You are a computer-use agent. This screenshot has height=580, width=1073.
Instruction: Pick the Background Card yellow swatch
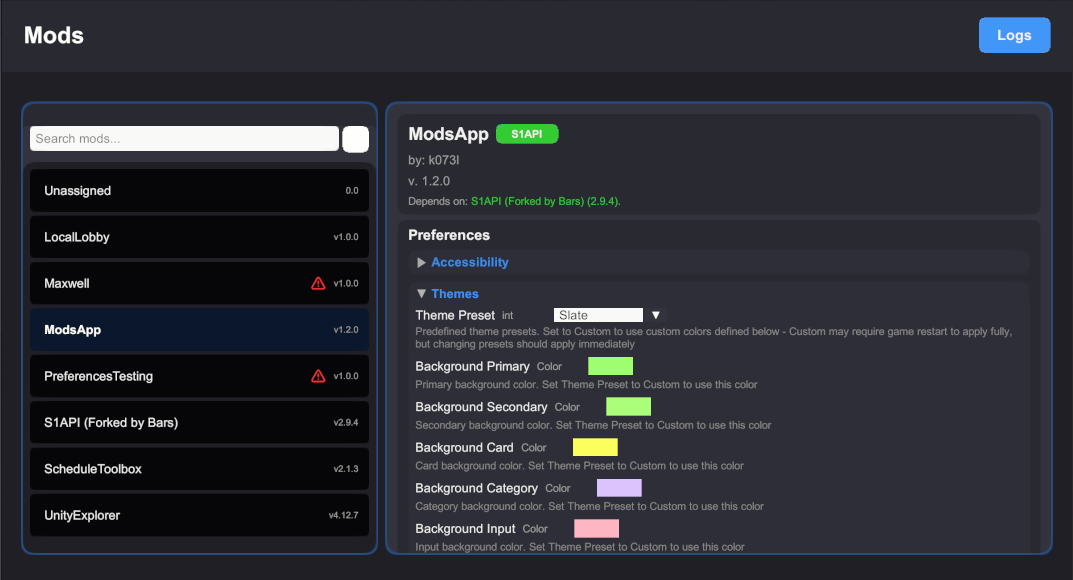(x=595, y=447)
